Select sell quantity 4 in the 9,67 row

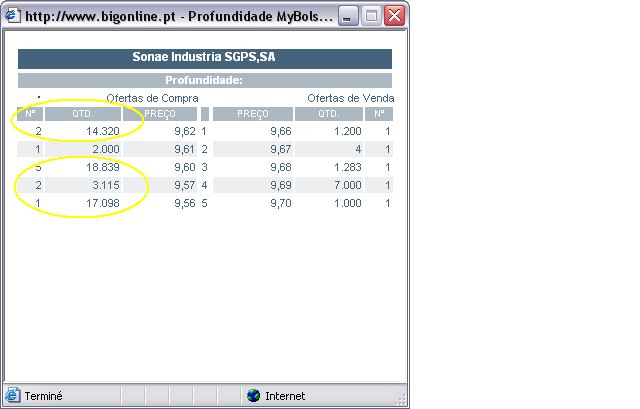[358, 149]
